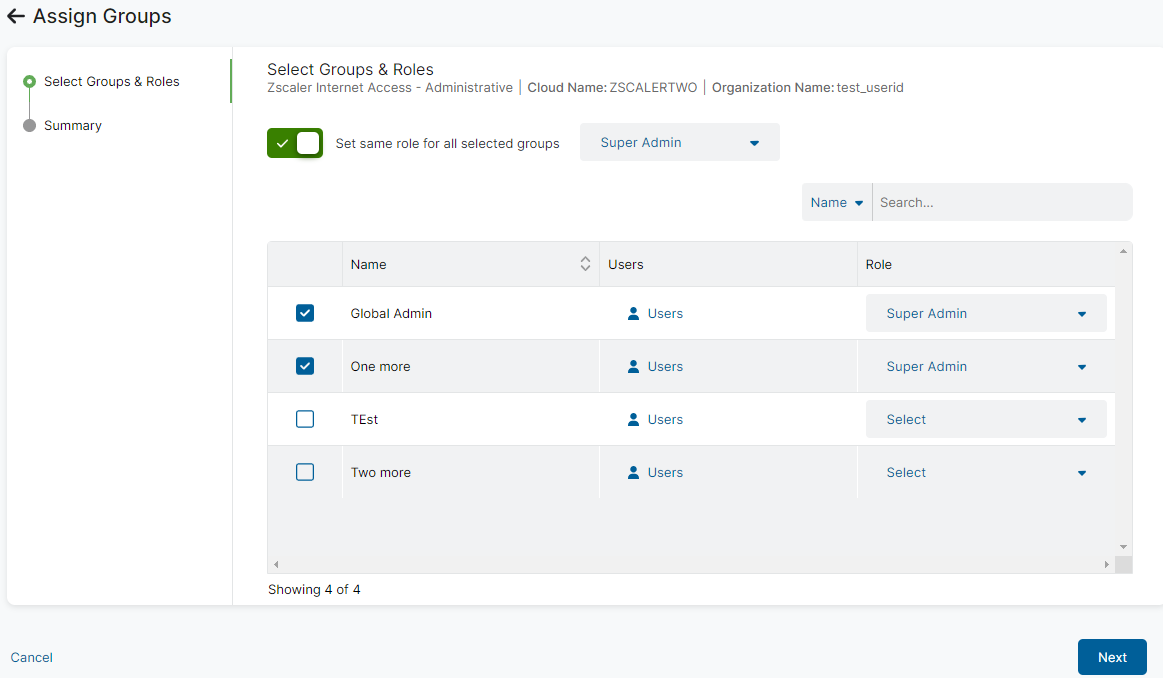Click the Cancel link
The image size is (1163, 678).
coord(31,657)
